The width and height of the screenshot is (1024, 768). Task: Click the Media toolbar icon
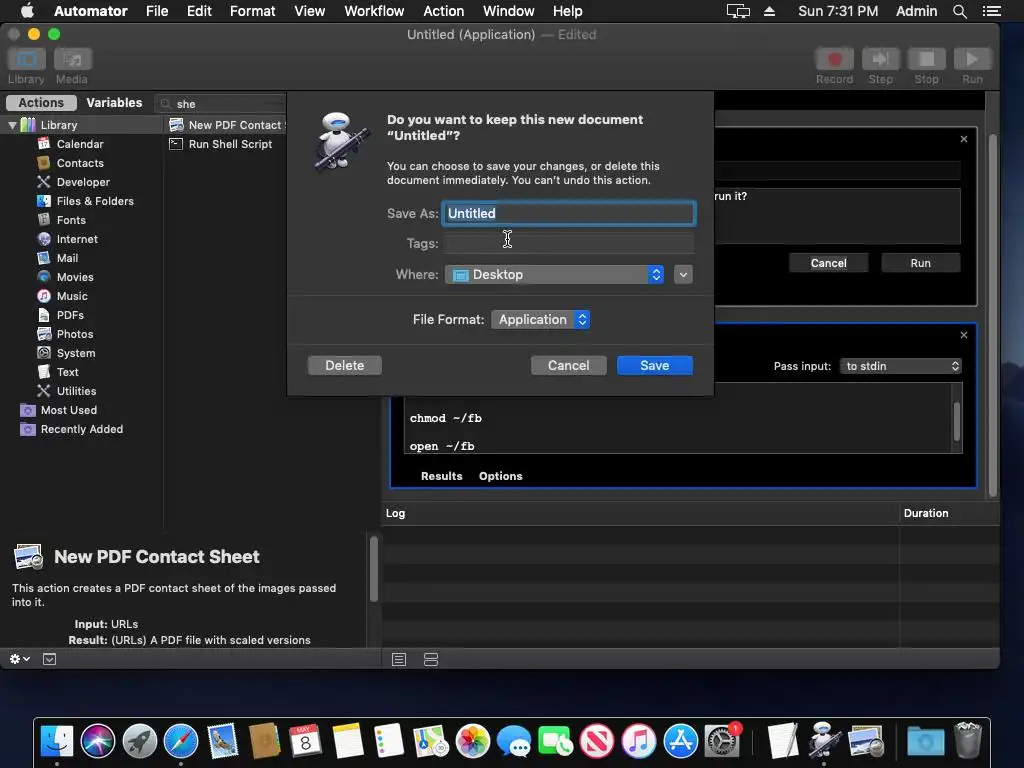(x=72, y=59)
